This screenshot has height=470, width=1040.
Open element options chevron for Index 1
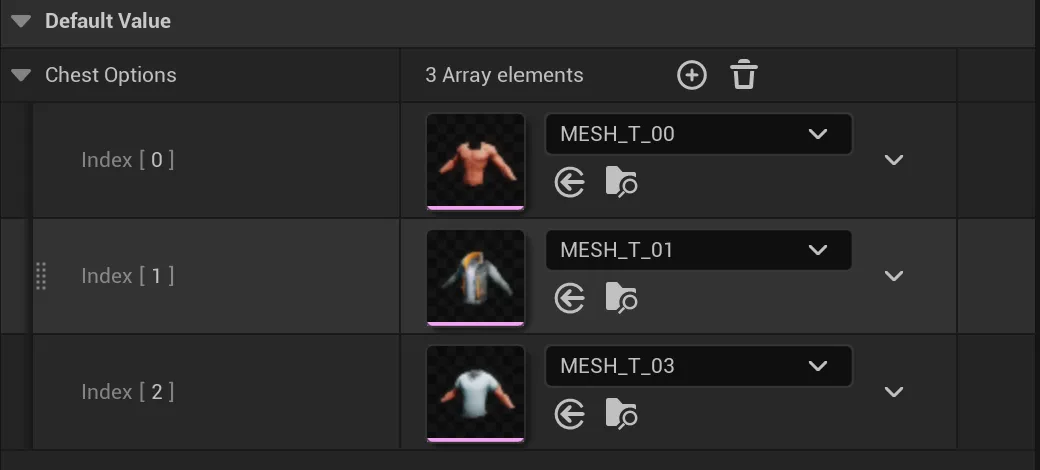[894, 276]
